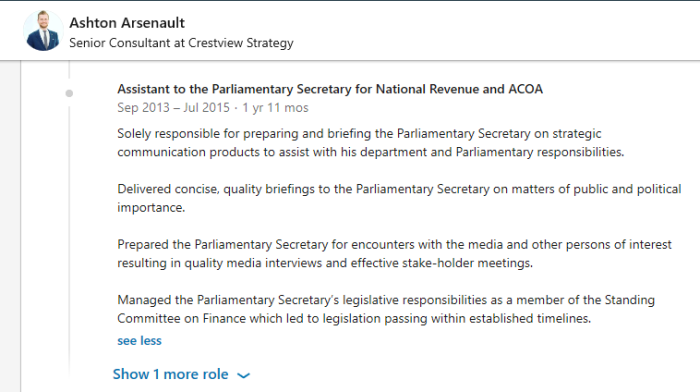Click the paragraph about encounters with the media
The width and height of the screenshot is (700, 392).
pyautogui.click(x=394, y=254)
